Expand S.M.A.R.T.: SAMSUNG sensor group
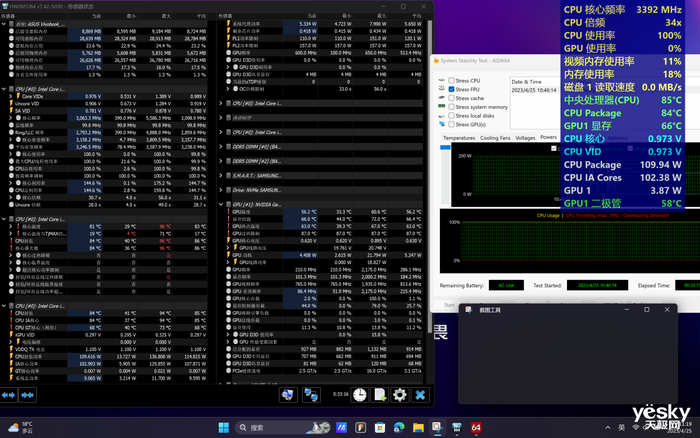700x438 pixels. click(221, 175)
